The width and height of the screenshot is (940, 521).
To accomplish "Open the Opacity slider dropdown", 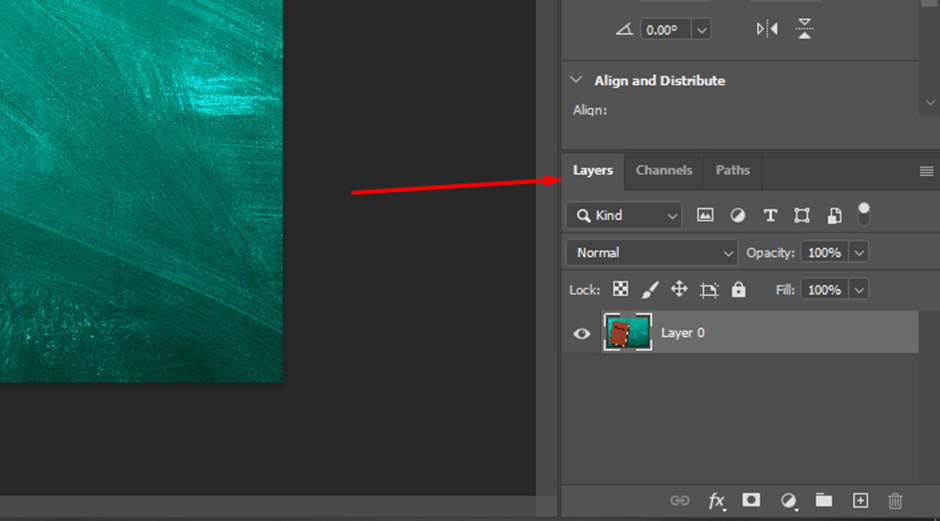I will tap(859, 253).
